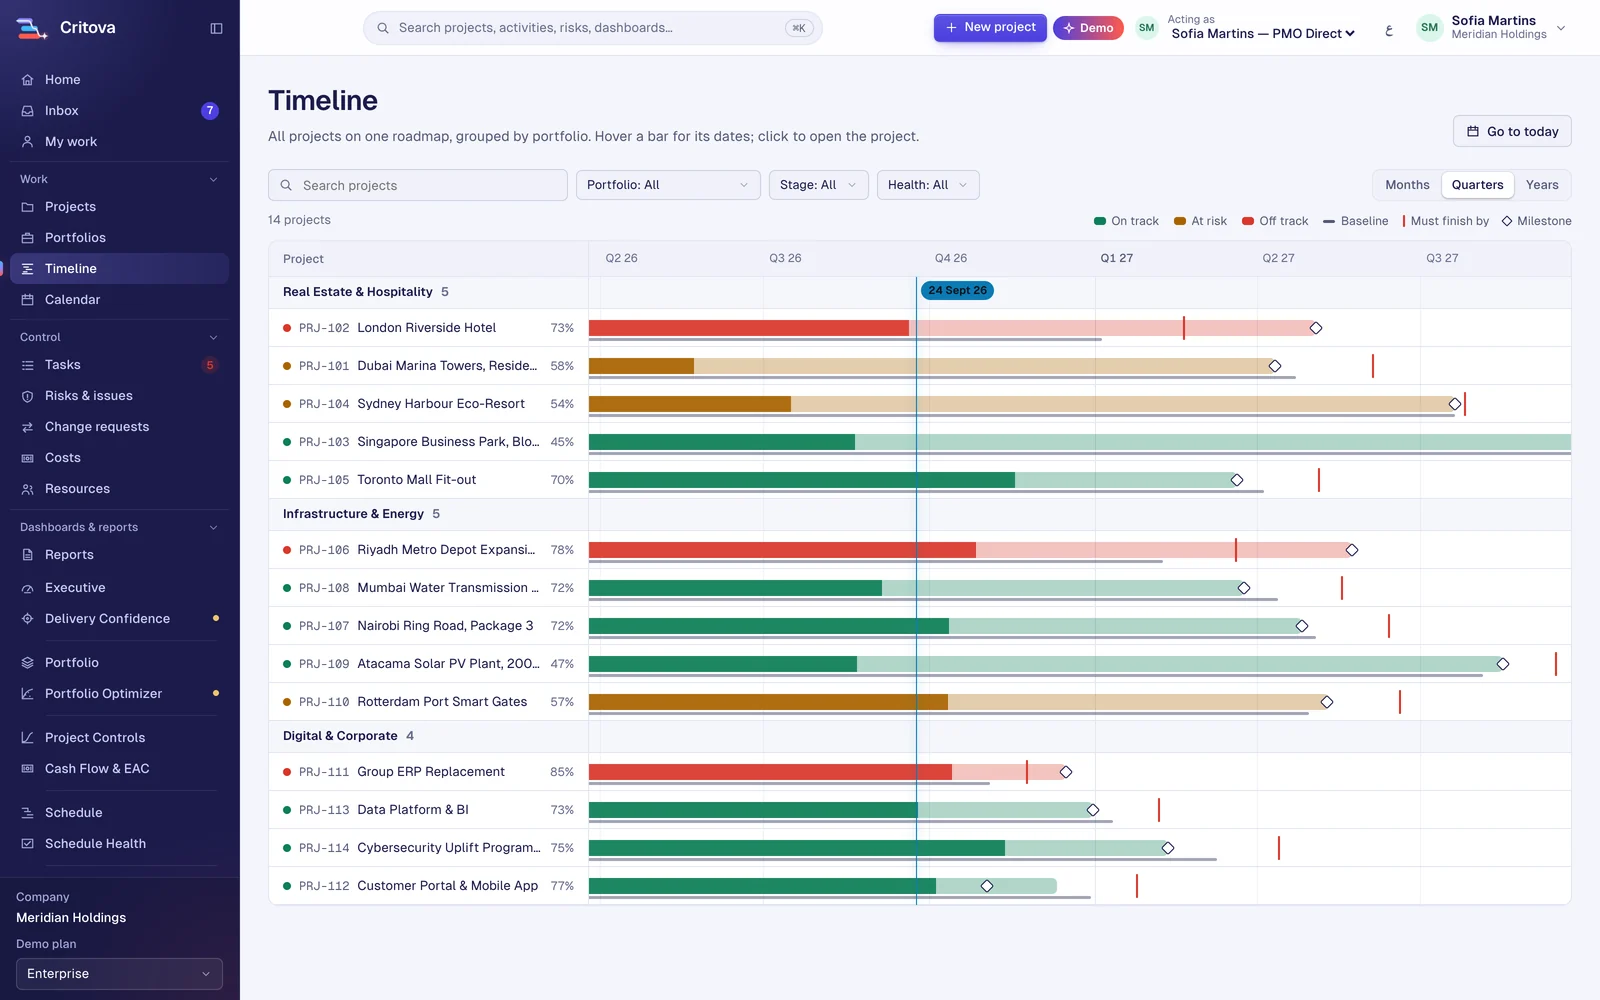Screen dimensions: 1600x1000
Task: Open Cash Flow & EAC
Action: coord(119,769)
